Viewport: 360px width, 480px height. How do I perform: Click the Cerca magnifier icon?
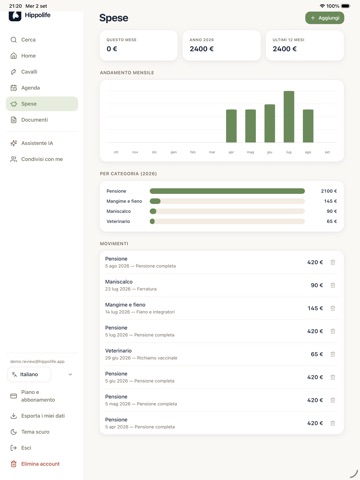tap(14, 40)
